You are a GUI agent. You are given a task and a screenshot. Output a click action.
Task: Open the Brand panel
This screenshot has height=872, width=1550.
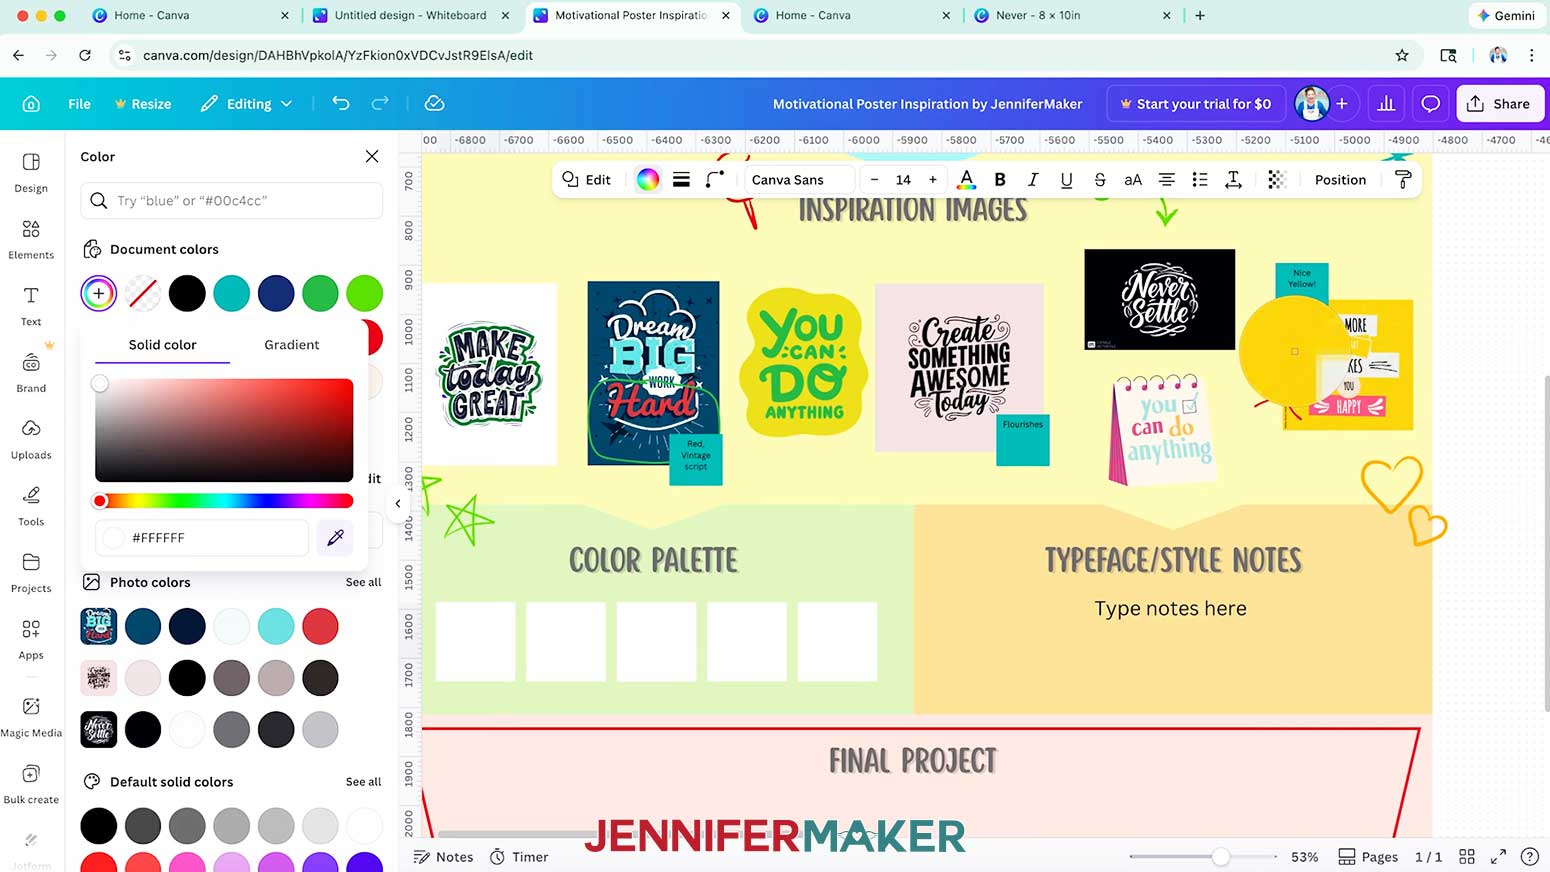tap(31, 372)
